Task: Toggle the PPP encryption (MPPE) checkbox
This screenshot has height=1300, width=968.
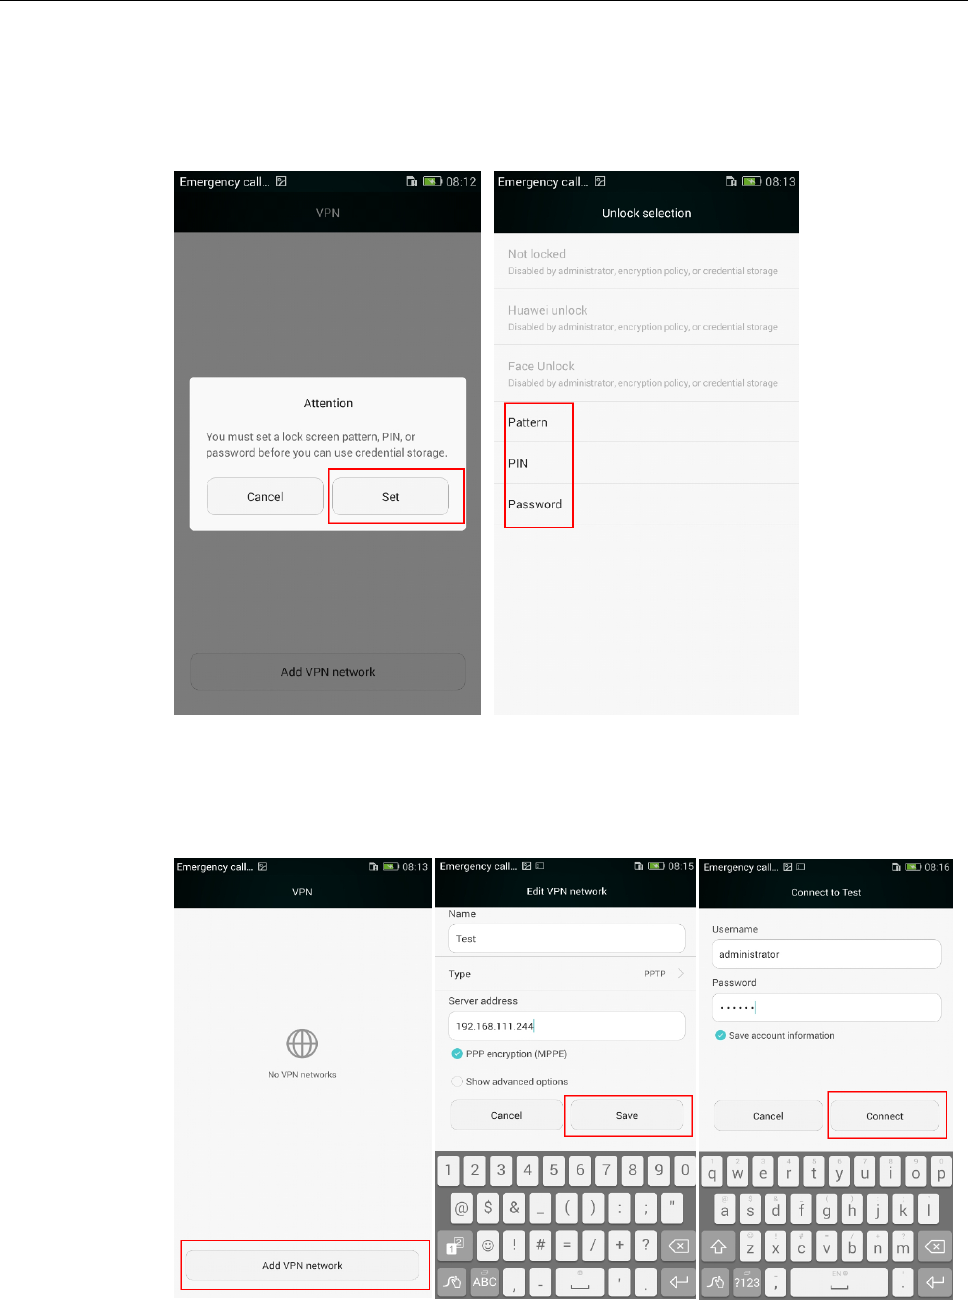Action: click(457, 1054)
